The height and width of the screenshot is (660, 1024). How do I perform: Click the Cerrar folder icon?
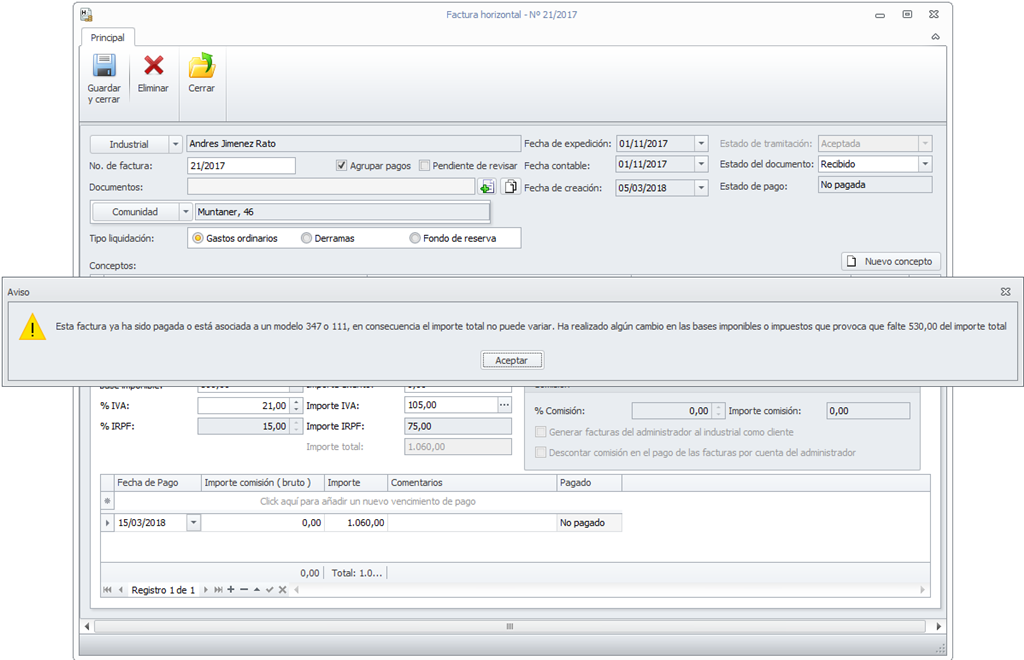[201, 67]
